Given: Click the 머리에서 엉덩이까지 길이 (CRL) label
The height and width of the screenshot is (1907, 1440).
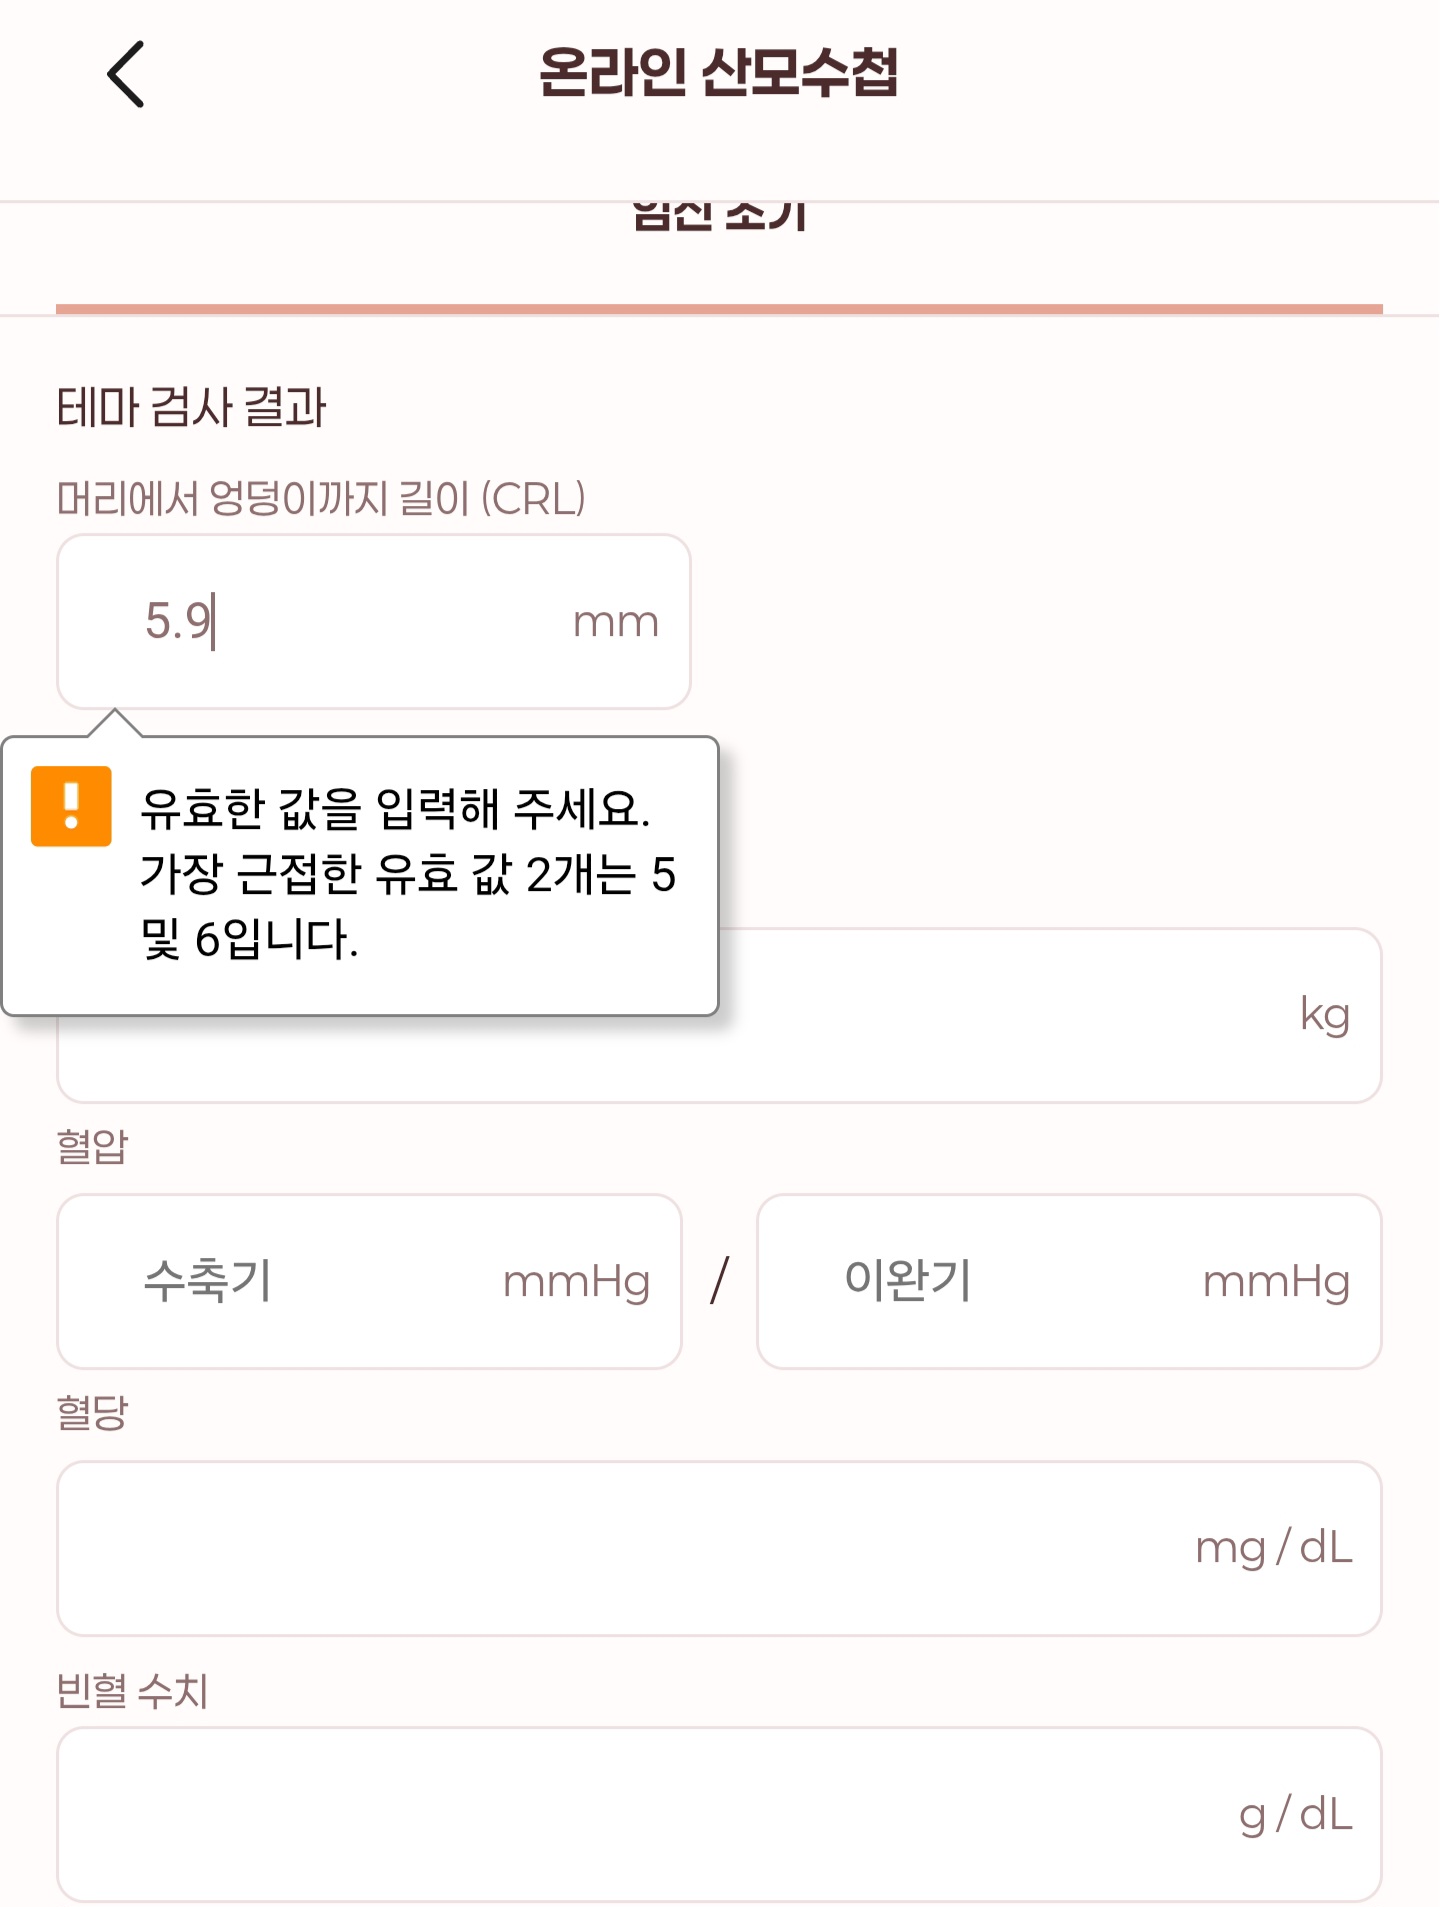Looking at the screenshot, I should [320, 498].
